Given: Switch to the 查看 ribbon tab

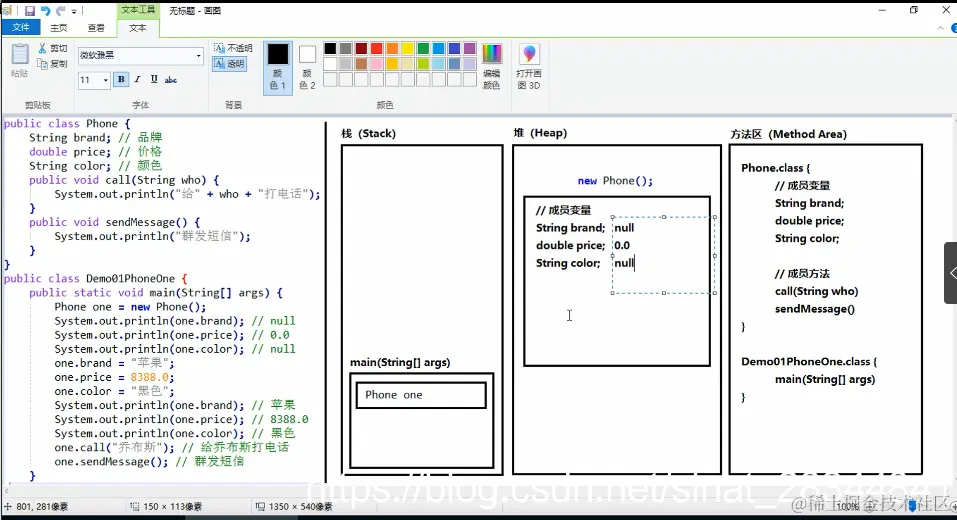Looking at the screenshot, I should click(x=96, y=28).
